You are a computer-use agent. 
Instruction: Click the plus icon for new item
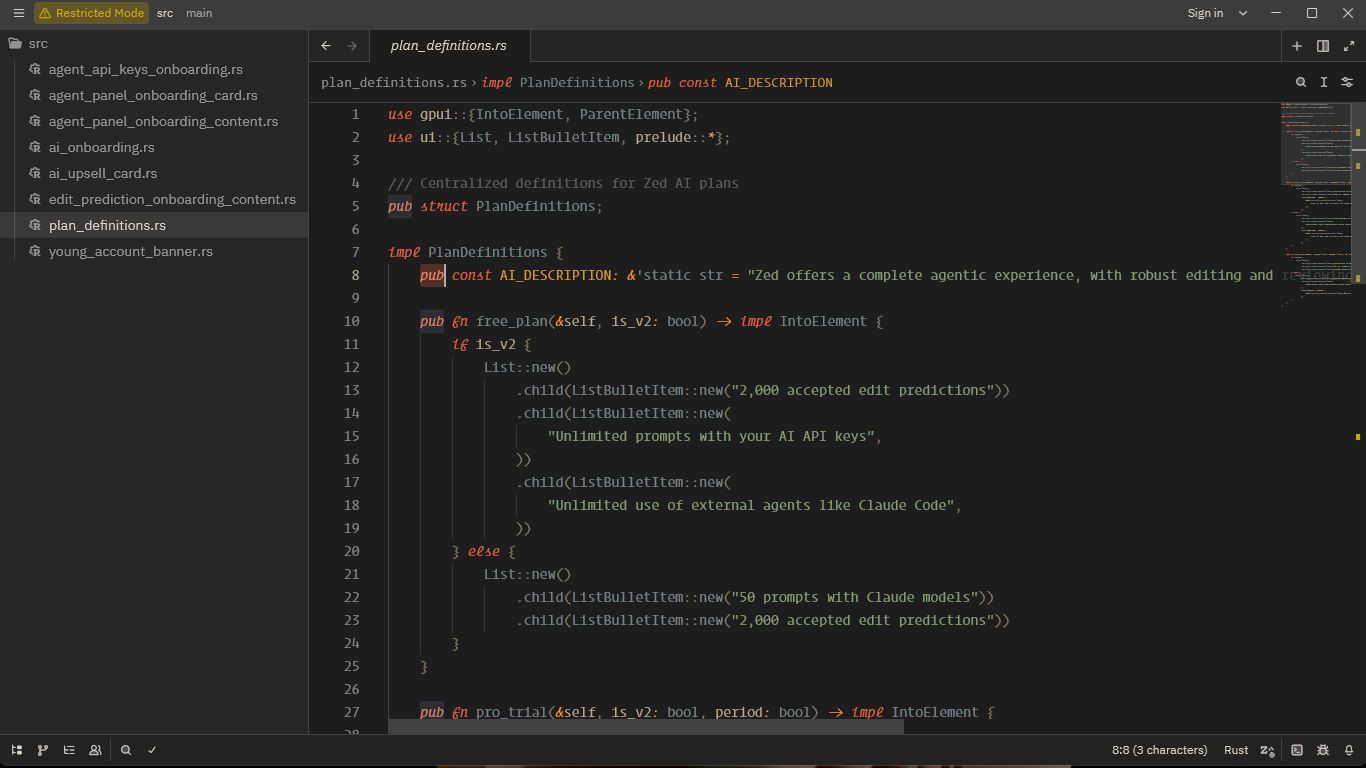1297,46
